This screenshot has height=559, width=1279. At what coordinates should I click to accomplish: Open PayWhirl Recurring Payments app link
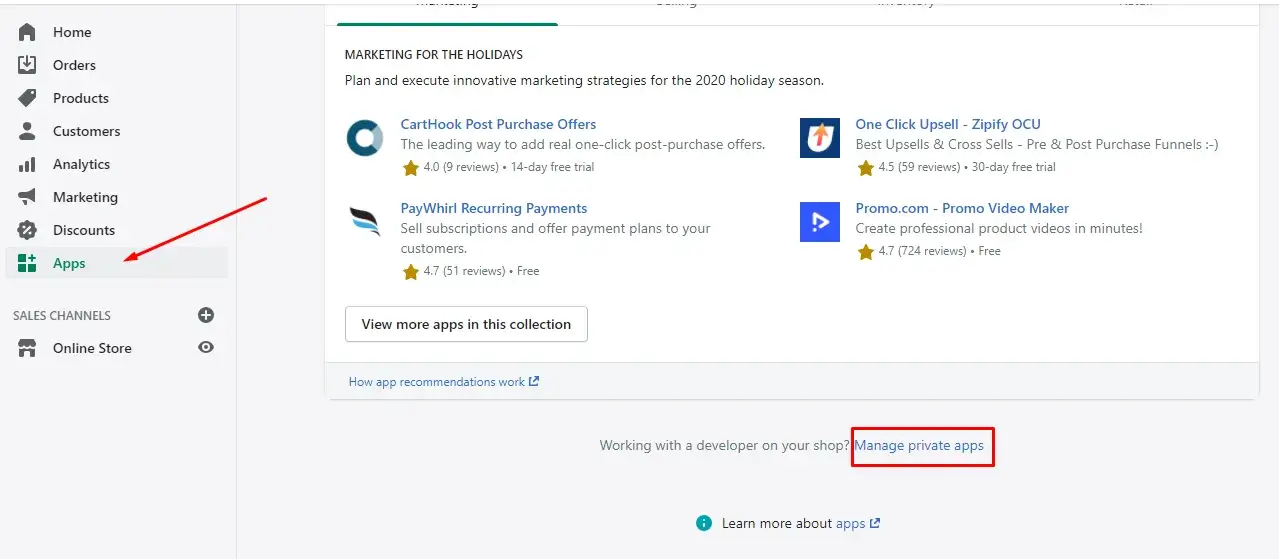coord(493,208)
